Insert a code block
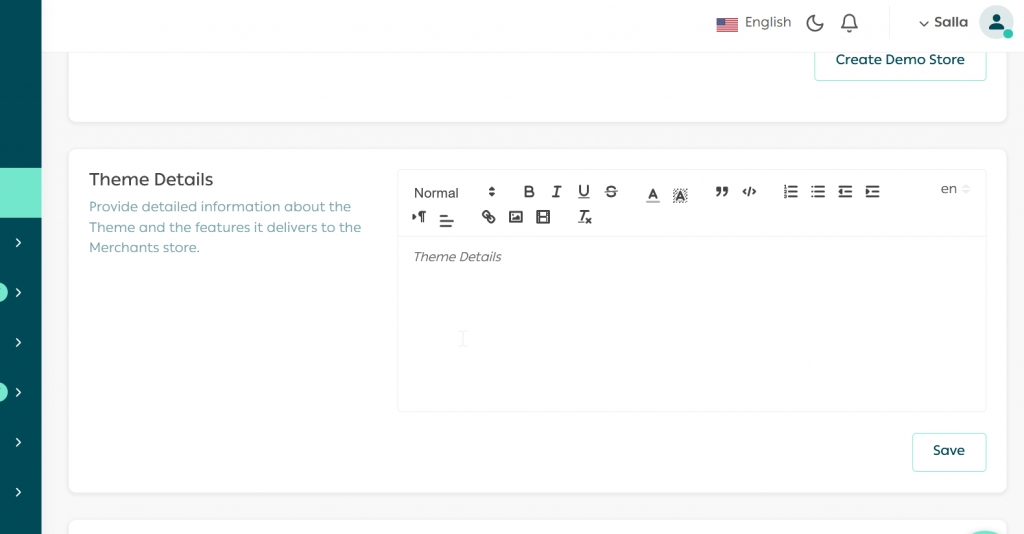The height and width of the screenshot is (534, 1024). tap(749, 192)
